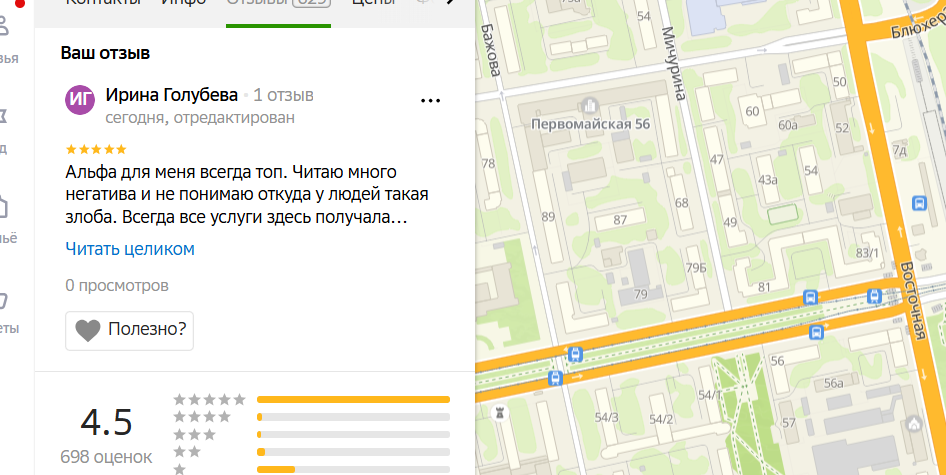
Task: Switch to the Контакты tab
Action: tap(102, 2)
